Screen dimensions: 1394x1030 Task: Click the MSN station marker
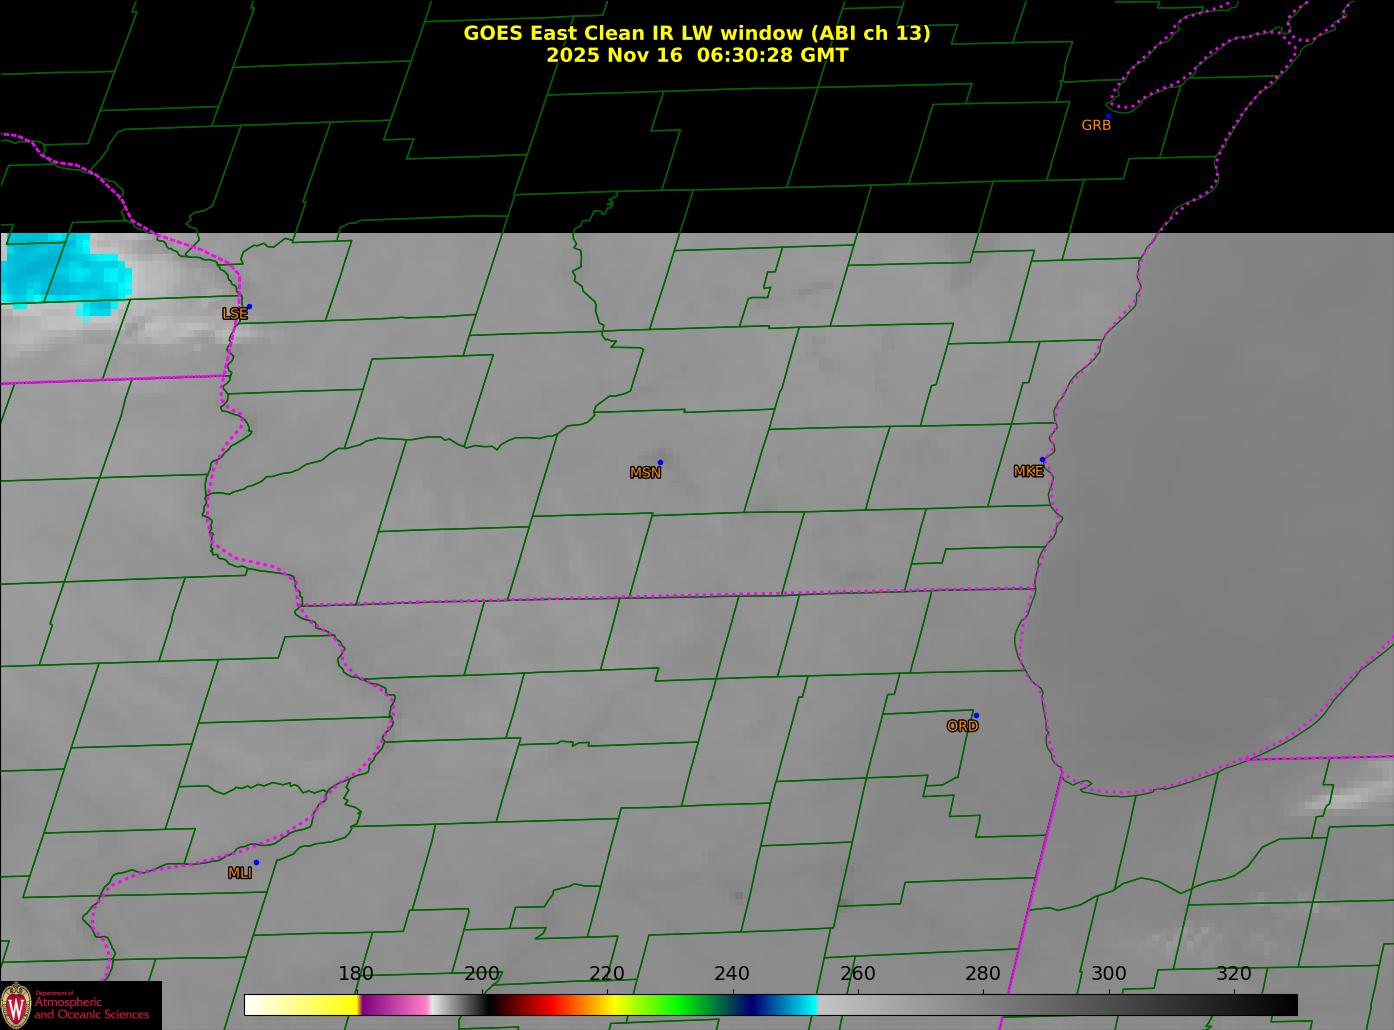(x=660, y=462)
